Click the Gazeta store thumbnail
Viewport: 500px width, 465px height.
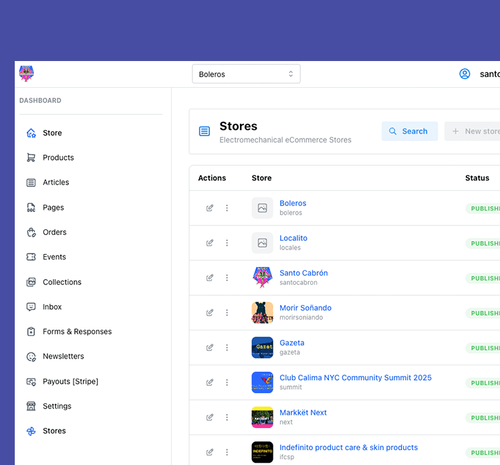262,348
